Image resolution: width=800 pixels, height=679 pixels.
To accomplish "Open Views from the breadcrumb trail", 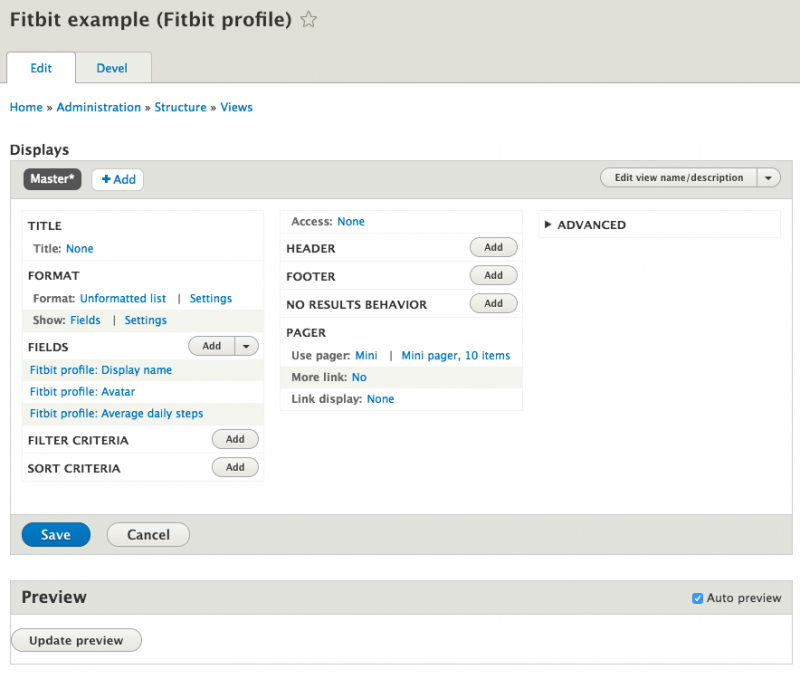I will point(236,107).
